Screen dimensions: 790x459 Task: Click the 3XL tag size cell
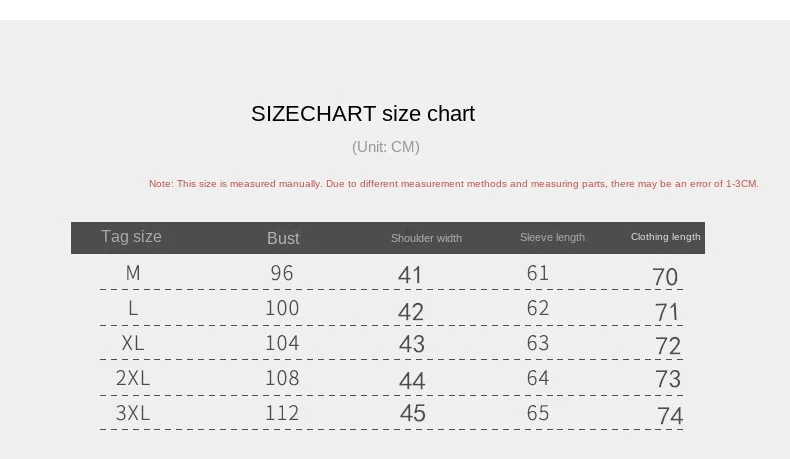pyautogui.click(x=133, y=413)
